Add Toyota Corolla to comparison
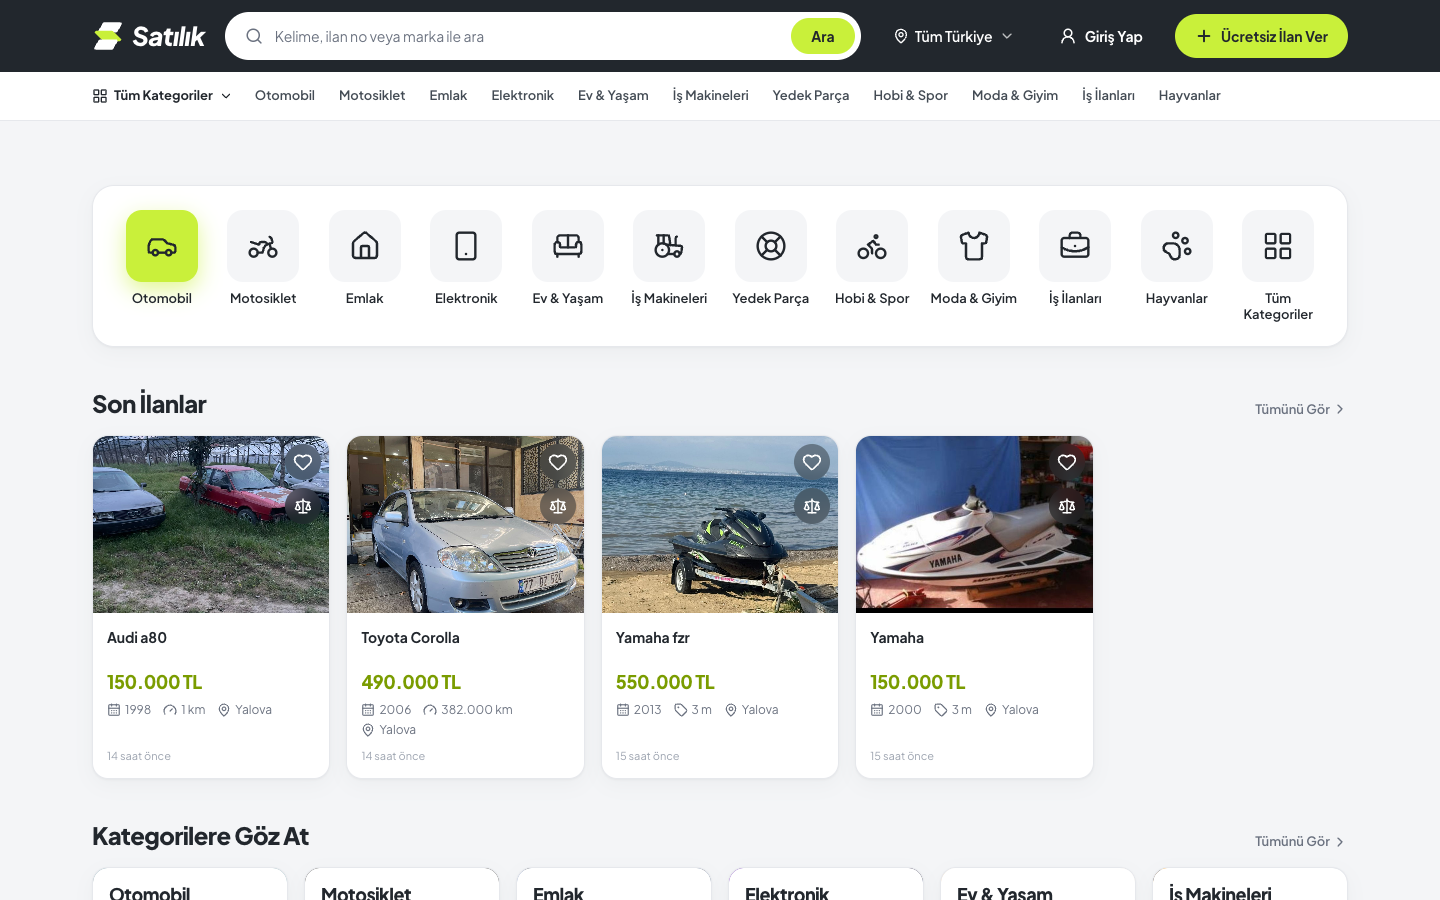Viewport: 1440px width, 900px height. [x=558, y=506]
